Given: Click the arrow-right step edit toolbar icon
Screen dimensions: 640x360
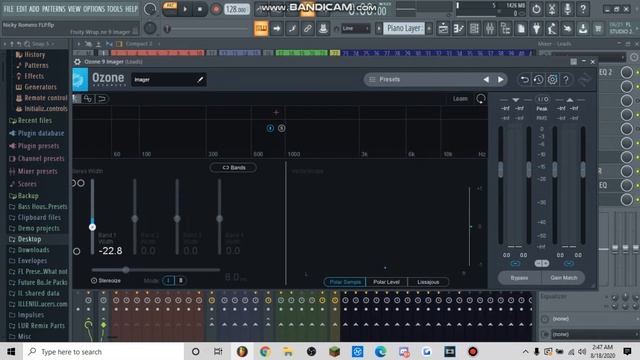Looking at the screenshot, I should (277, 29).
